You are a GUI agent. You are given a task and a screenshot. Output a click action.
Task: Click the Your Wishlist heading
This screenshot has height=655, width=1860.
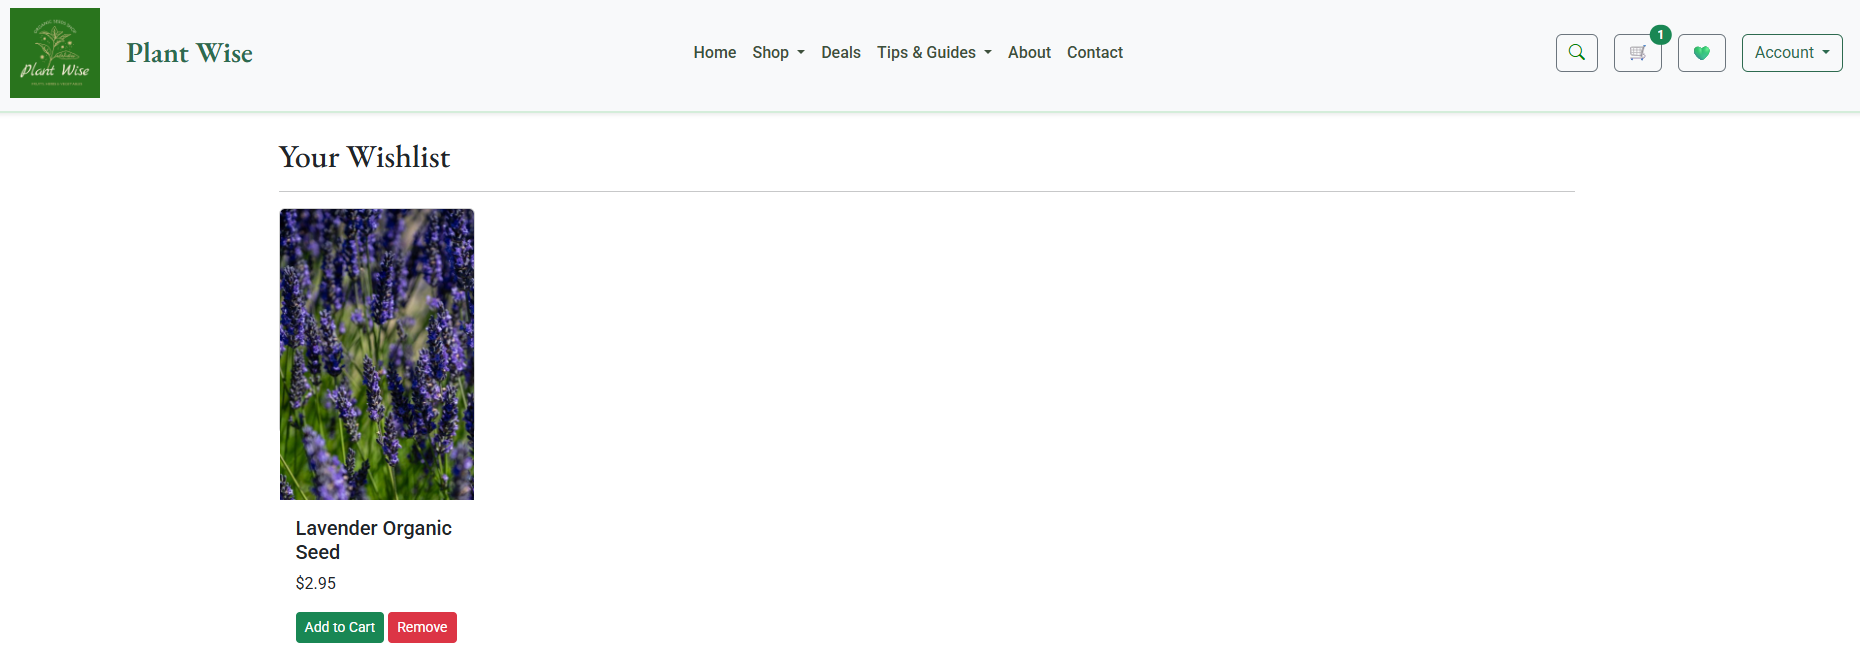(365, 157)
